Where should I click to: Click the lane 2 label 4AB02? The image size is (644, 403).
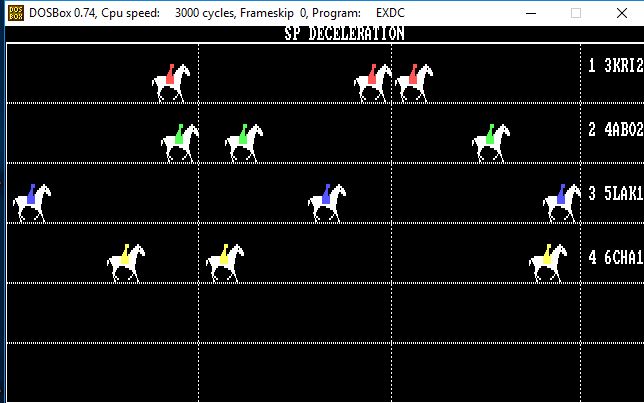[x=623, y=129]
